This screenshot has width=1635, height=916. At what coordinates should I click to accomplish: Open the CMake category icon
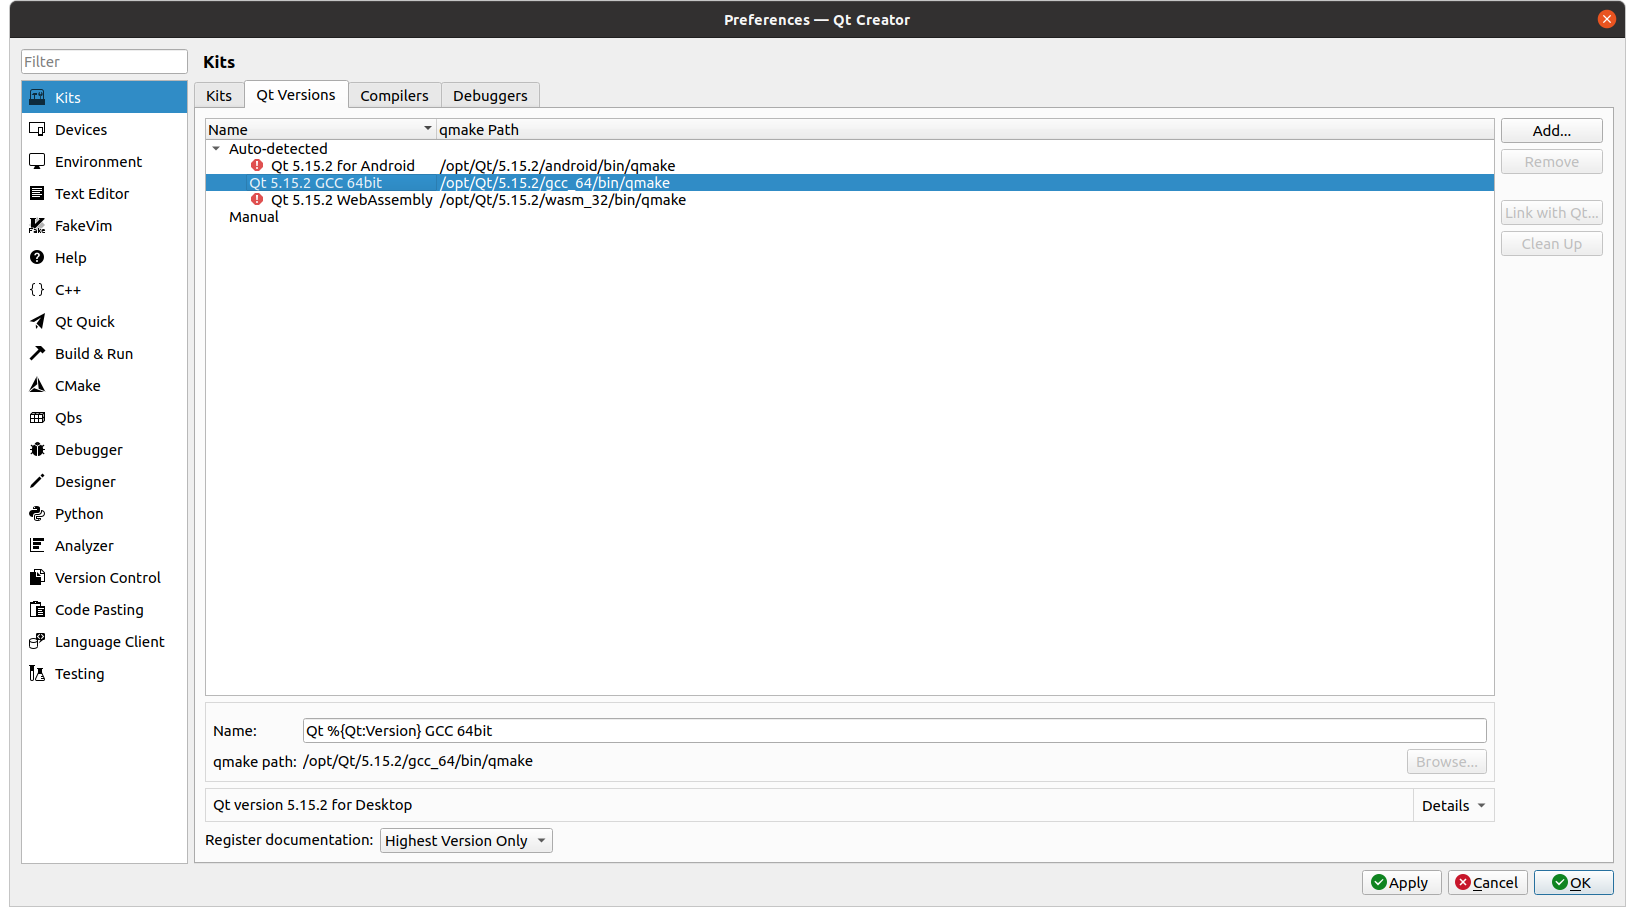coord(37,385)
